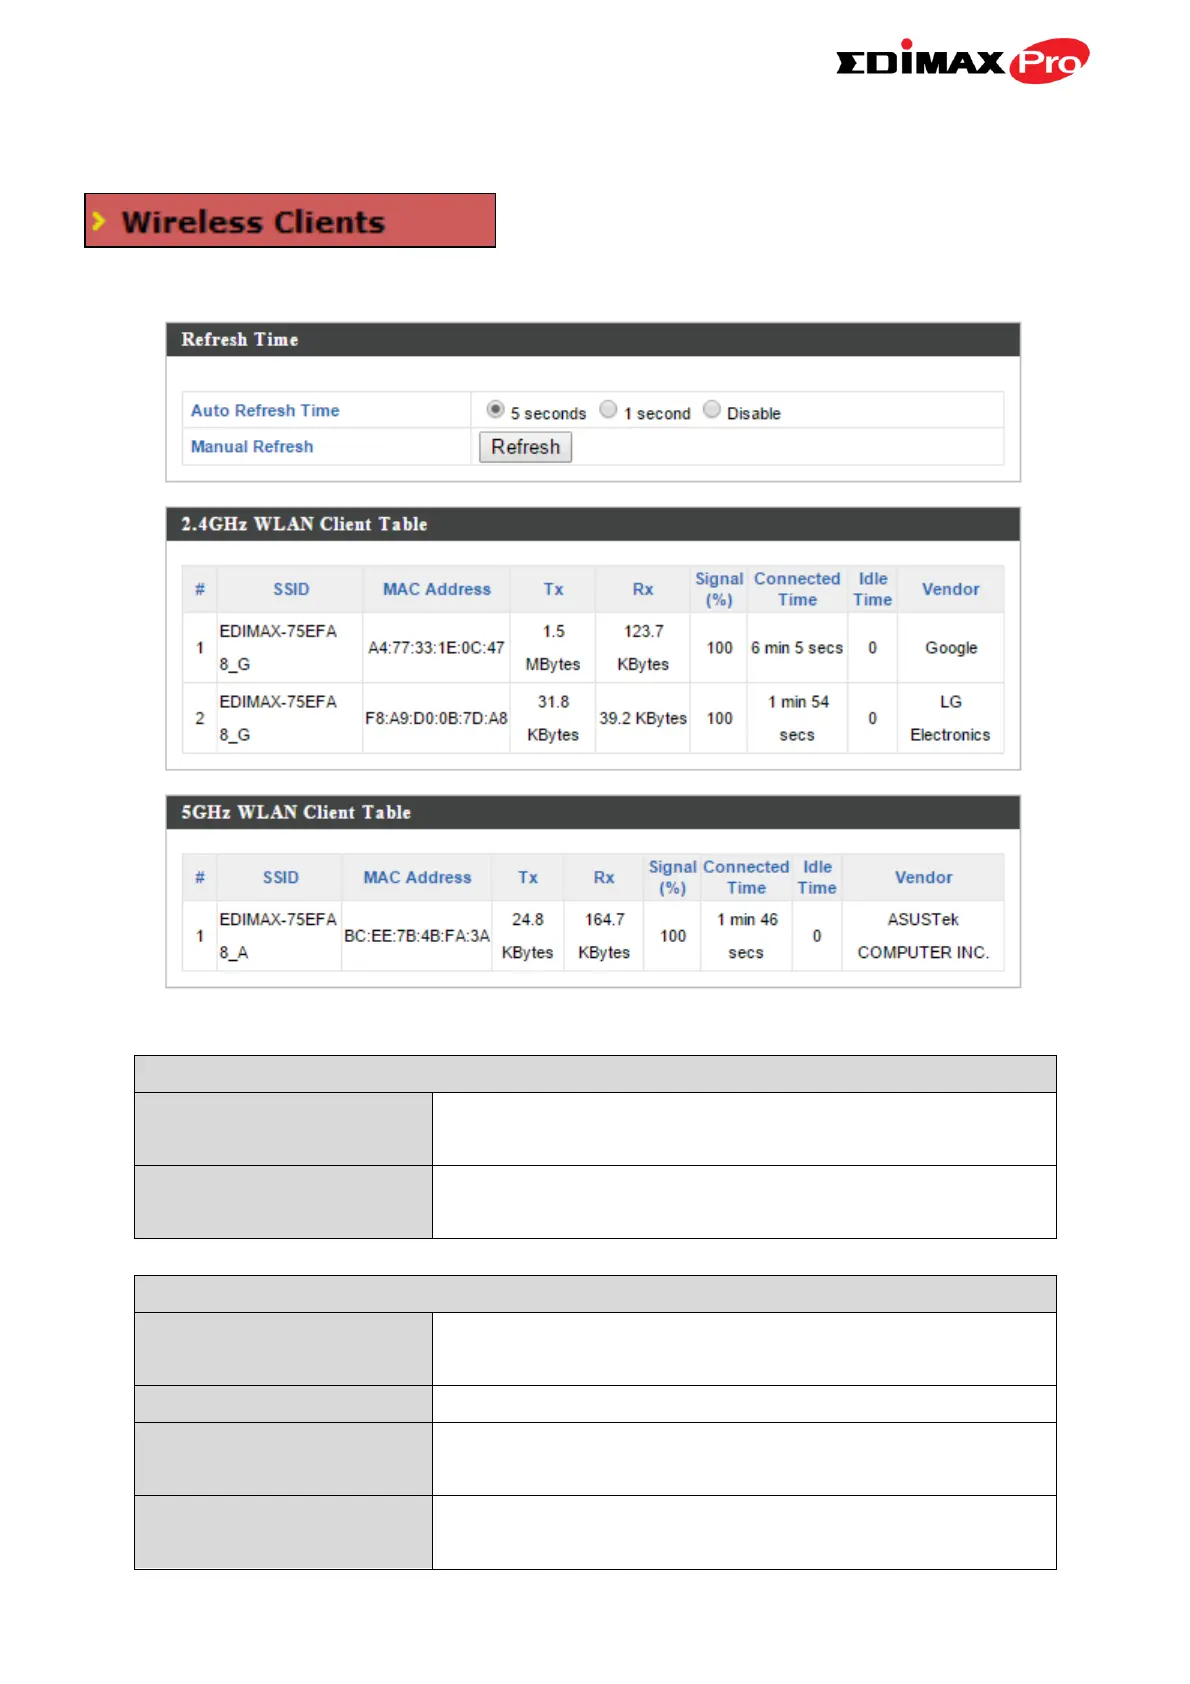Screen dimensions: 1190x1684
Task: Click MAC address F8:A9:D0:0B:7D:A8
Action: pos(436,718)
